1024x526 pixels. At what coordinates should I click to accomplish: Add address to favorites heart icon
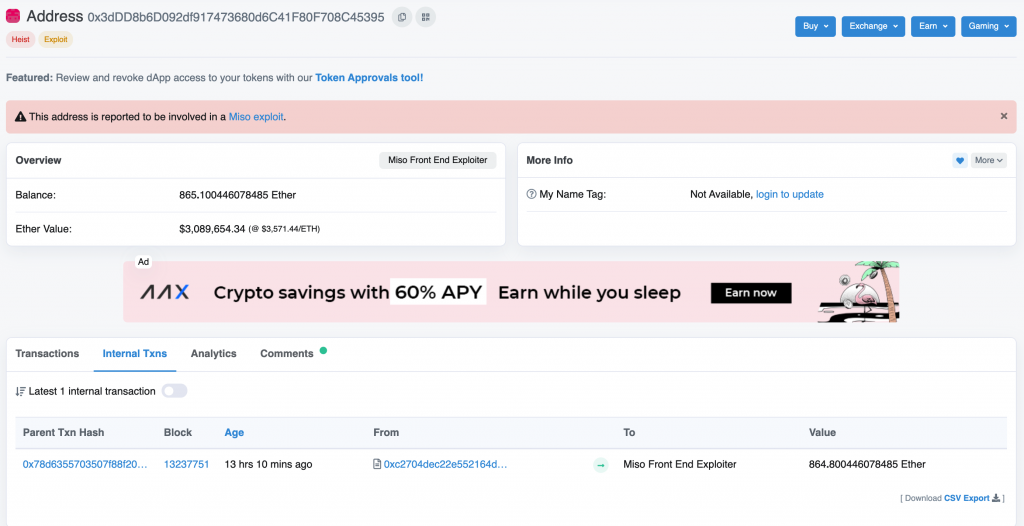959,160
